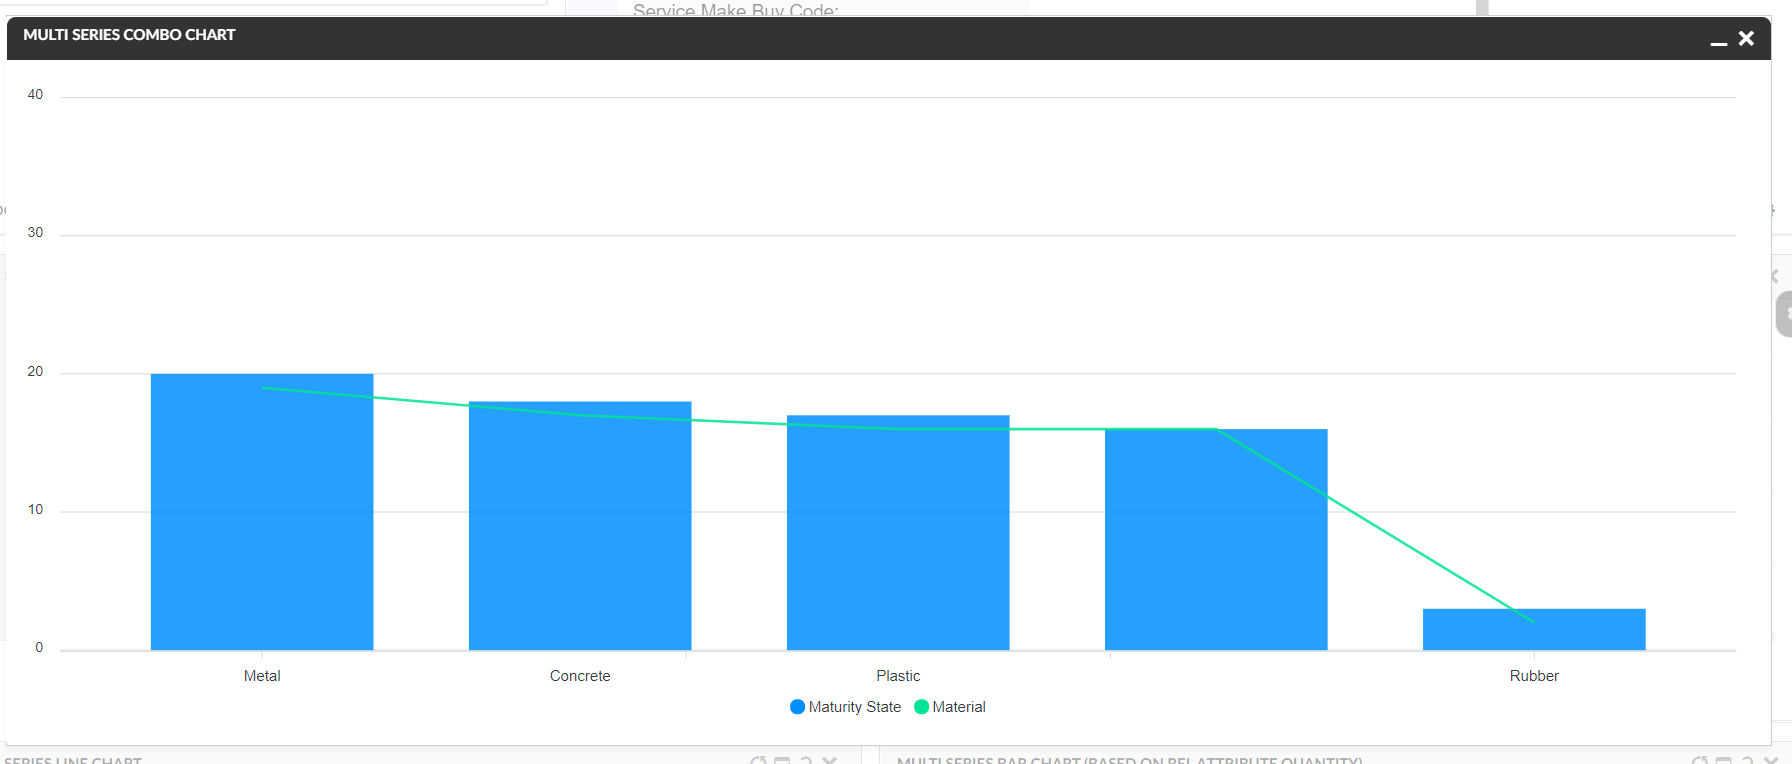Click the Concrete x-axis label
The height and width of the screenshot is (764, 1792).
point(580,676)
